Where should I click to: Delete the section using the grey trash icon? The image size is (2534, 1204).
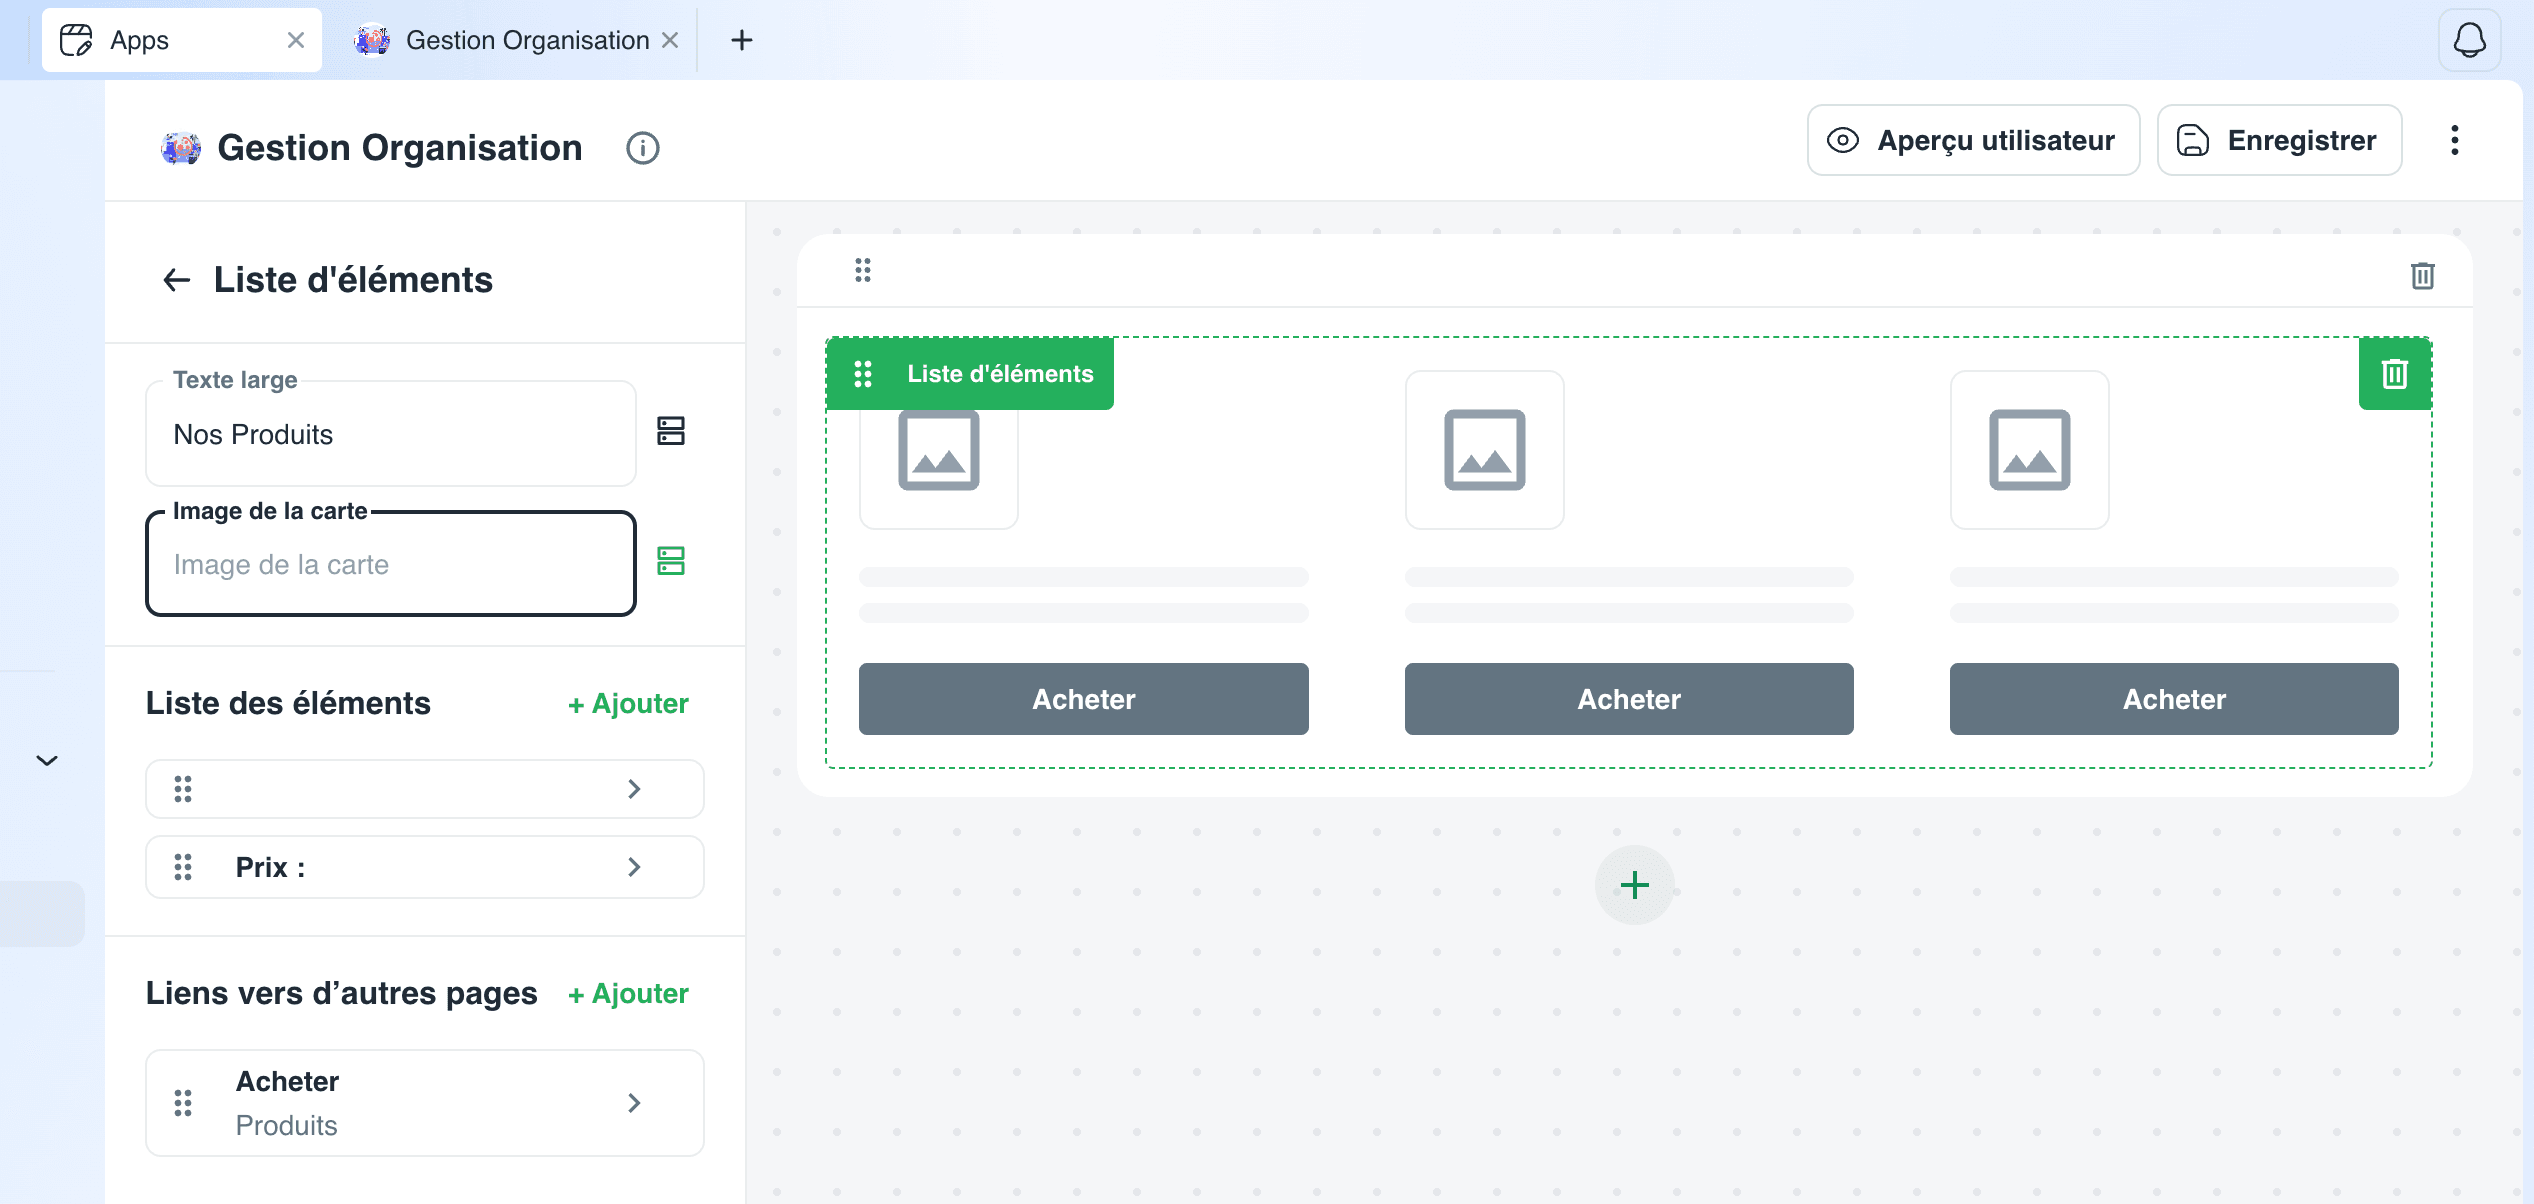pos(2422,276)
